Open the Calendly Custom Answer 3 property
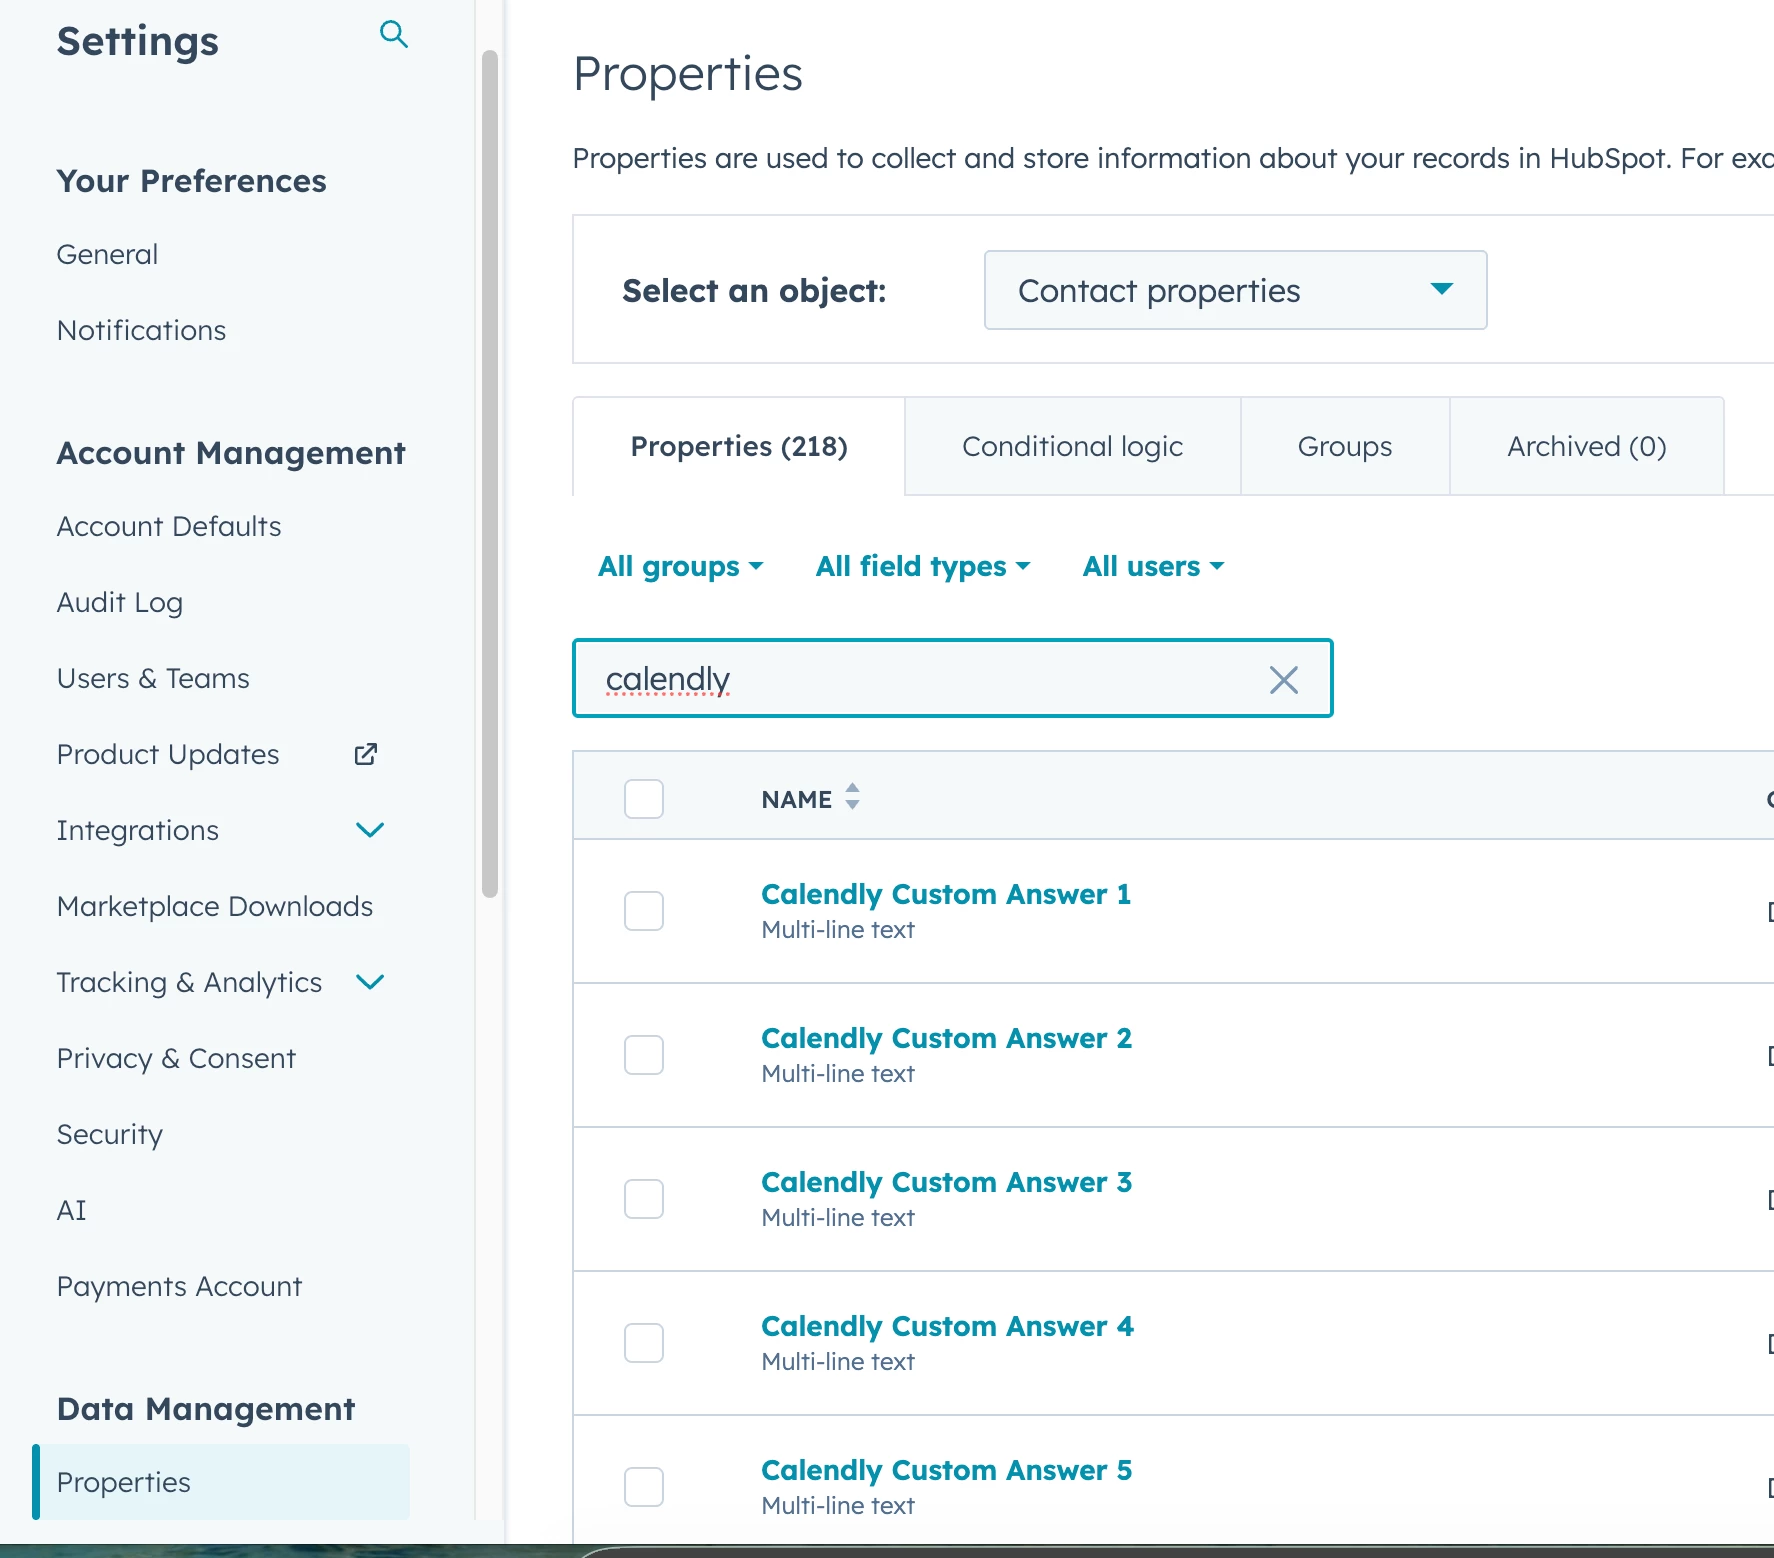This screenshot has height=1558, width=1774. click(x=946, y=1182)
